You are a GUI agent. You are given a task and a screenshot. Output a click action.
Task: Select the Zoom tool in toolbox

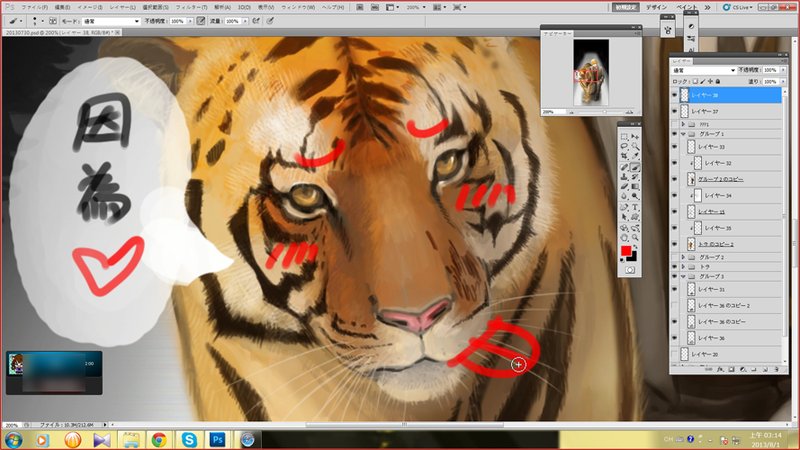[635, 237]
